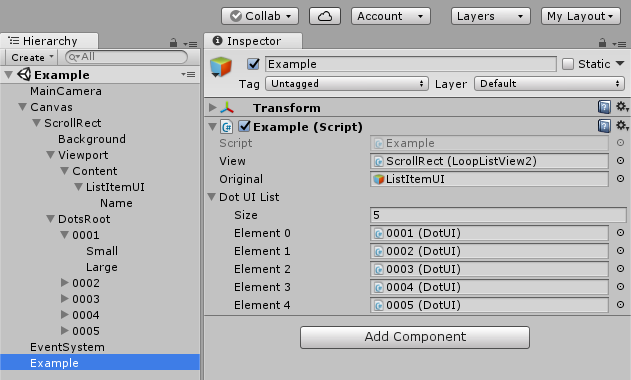
Task: Select ListItemUI in the Hierarchy
Action: click(115, 187)
